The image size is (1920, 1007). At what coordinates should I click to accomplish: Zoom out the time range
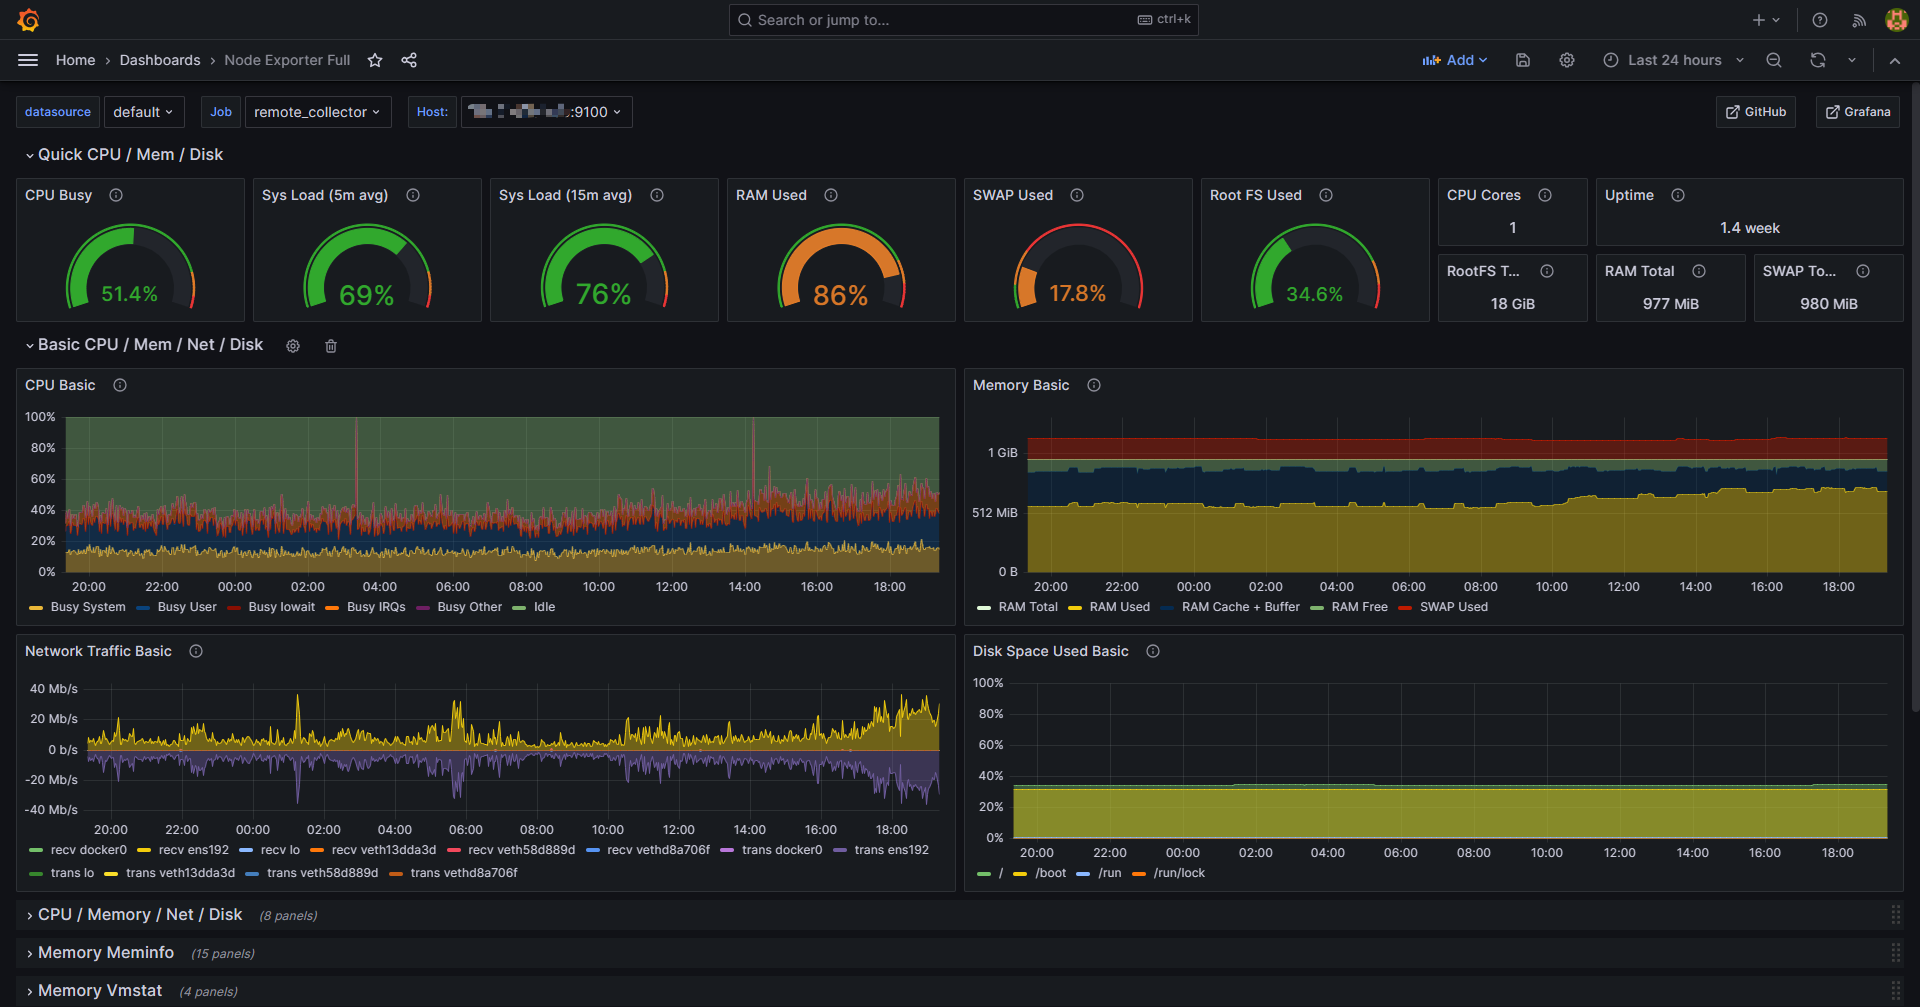coord(1774,60)
